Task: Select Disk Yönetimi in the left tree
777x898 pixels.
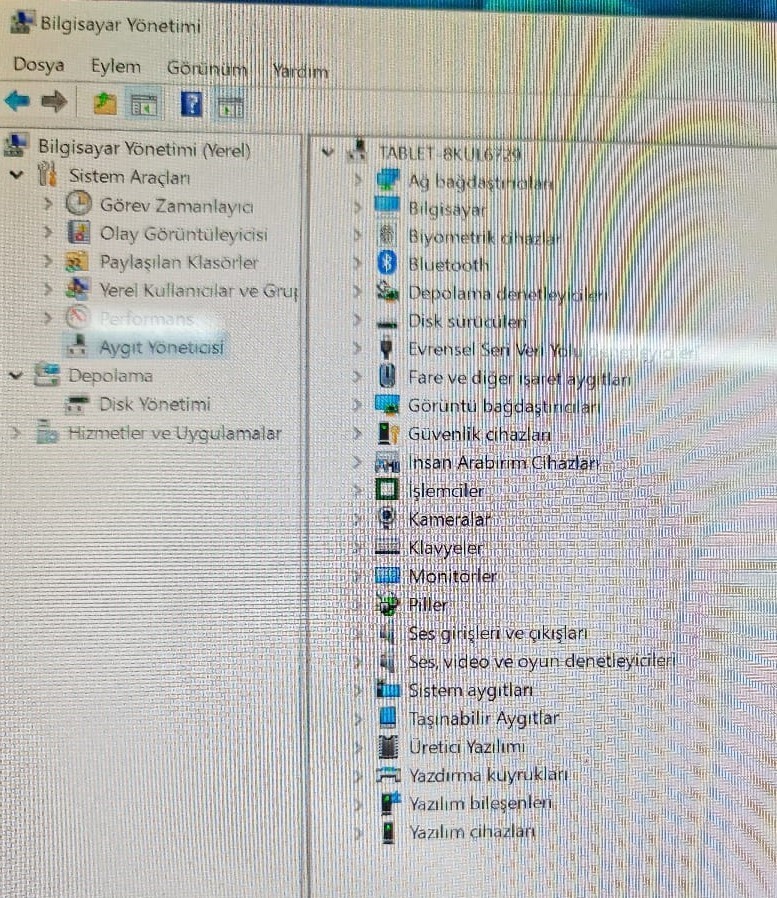Action: pos(154,404)
